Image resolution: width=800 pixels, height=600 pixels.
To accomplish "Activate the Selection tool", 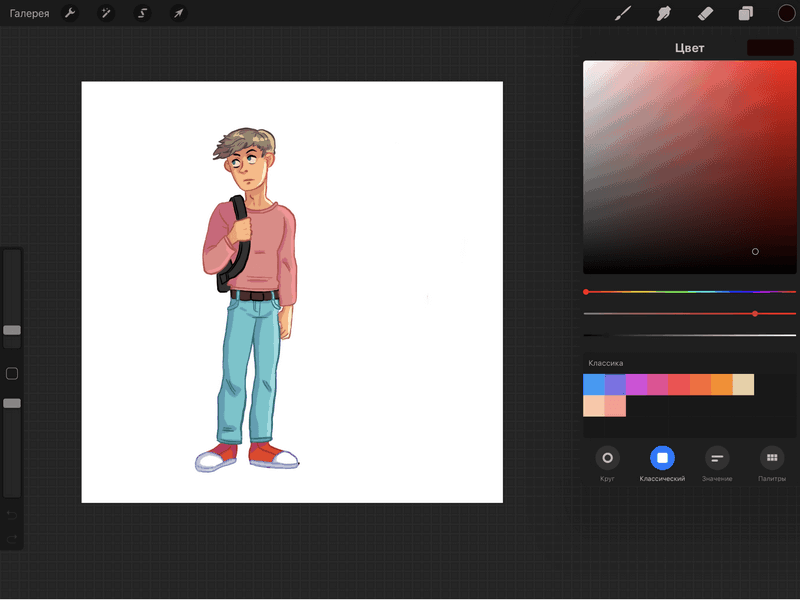I will (x=141, y=14).
